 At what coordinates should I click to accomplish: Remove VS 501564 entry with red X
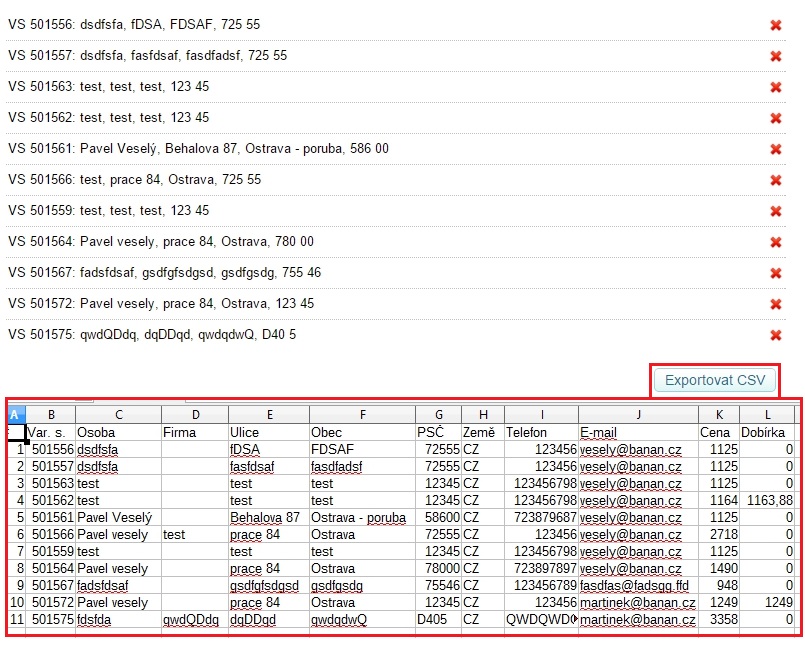click(775, 242)
